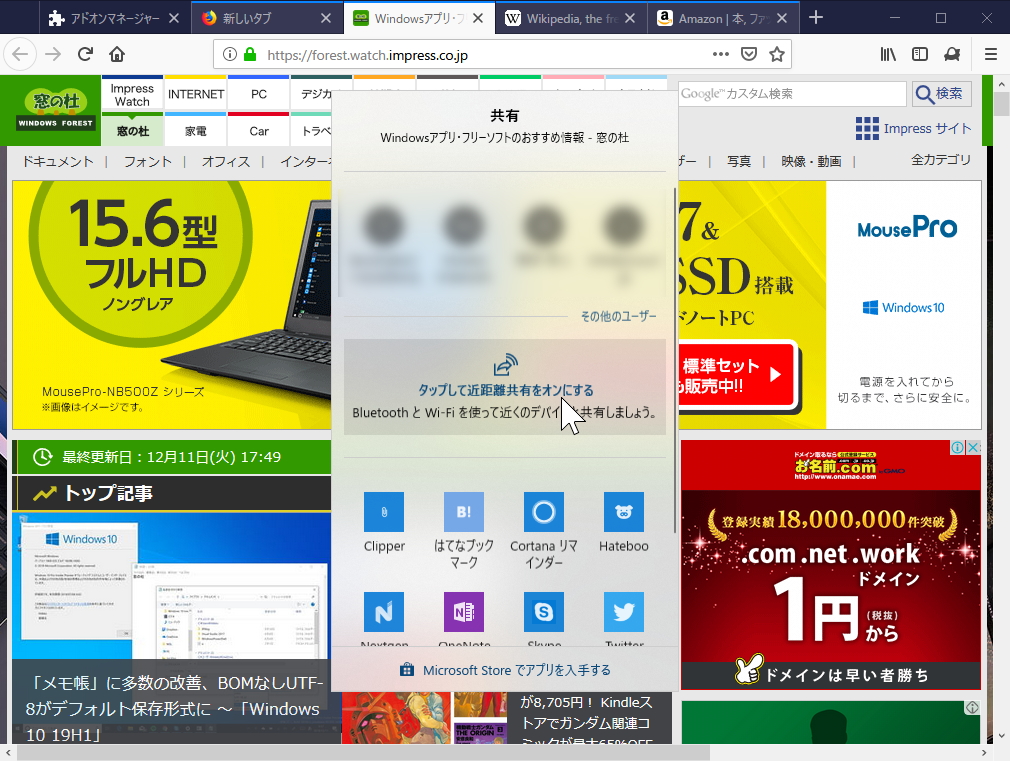
Task: Select the Nextgen share icon
Action: tap(384, 612)
